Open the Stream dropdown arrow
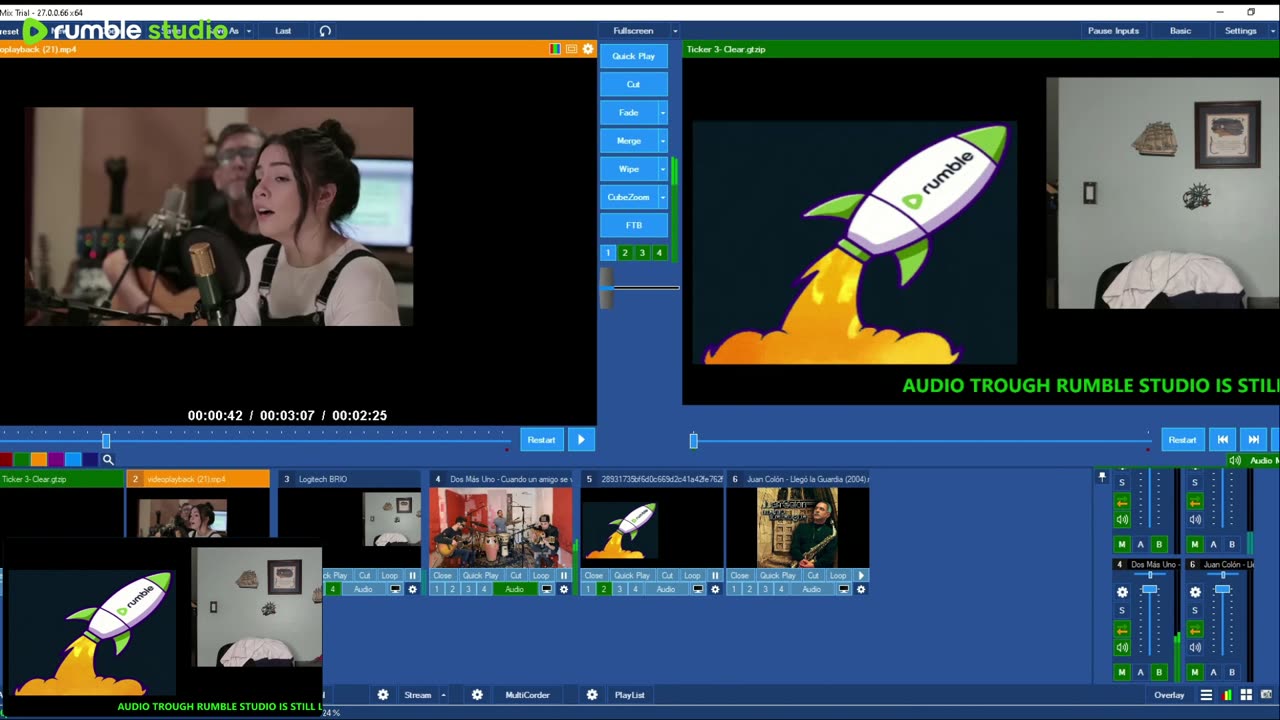 pos(443,695)
